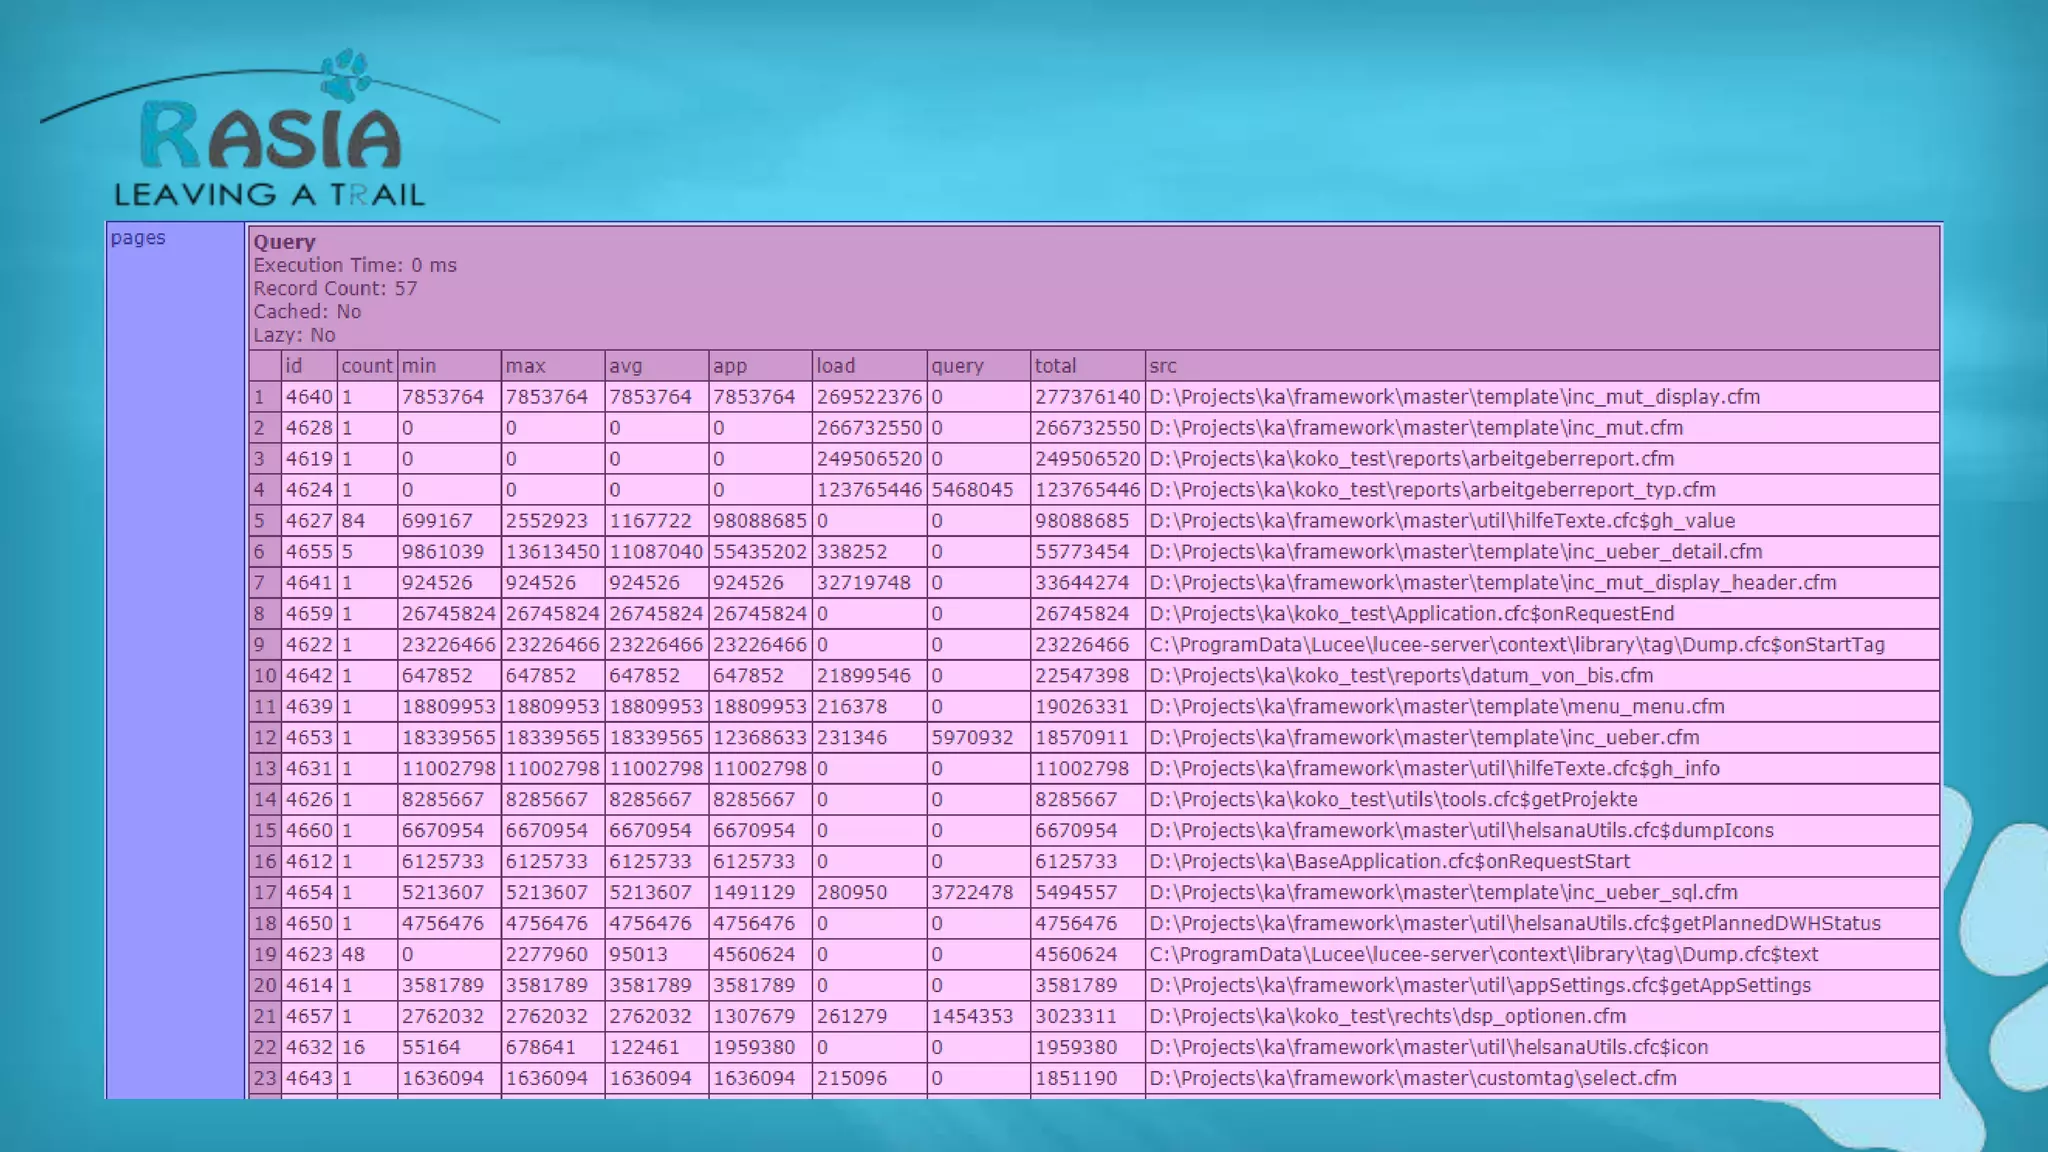The width and height of the screenshot is (2048, 1152).
Task: Click the 'src' column header
Action: point(1163,366)
